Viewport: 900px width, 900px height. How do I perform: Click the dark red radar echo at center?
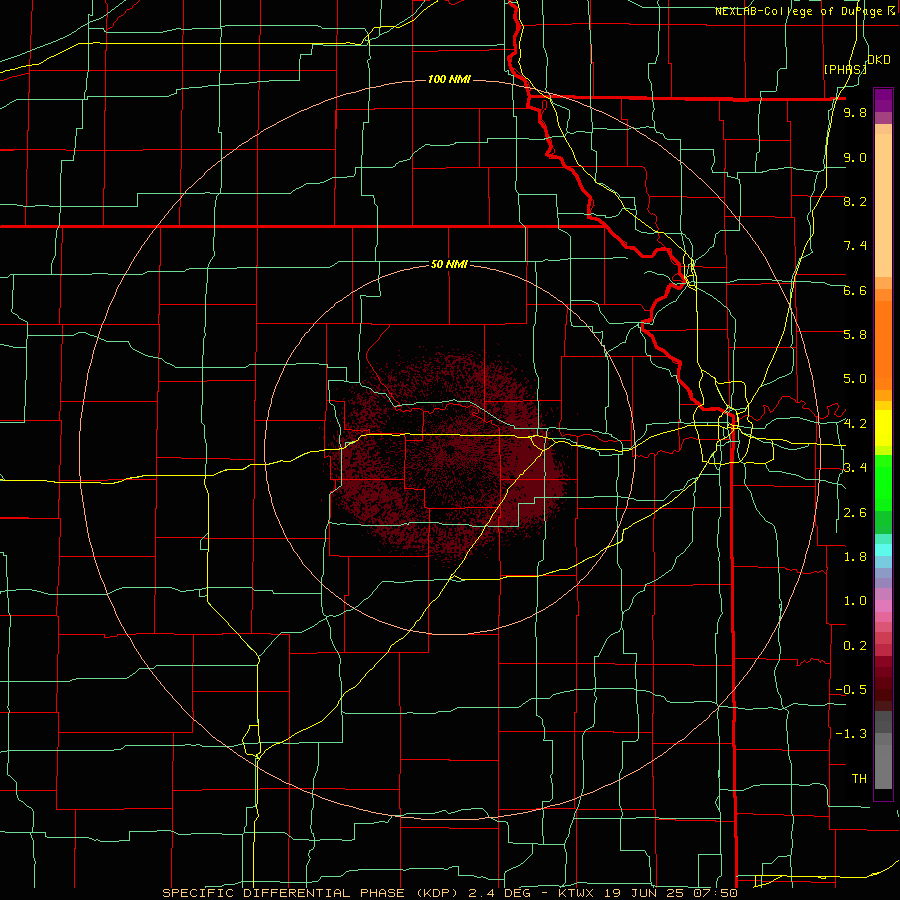pyautogui.click(x=449, y=451)
